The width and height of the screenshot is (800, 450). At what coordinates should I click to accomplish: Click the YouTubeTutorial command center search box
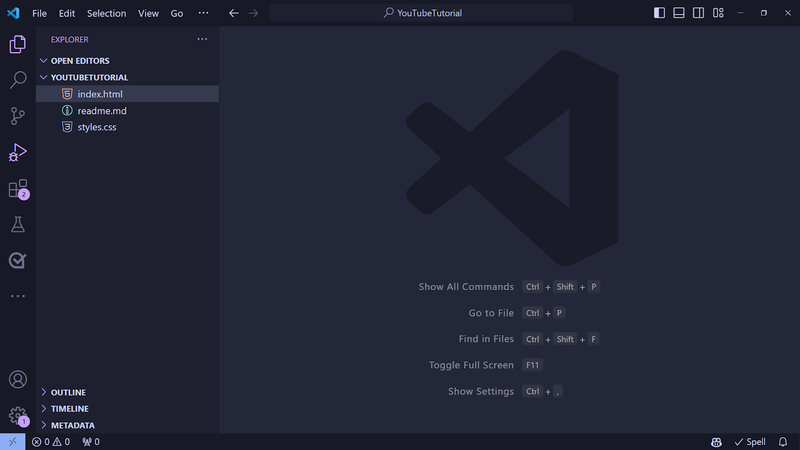coord(421,13)
